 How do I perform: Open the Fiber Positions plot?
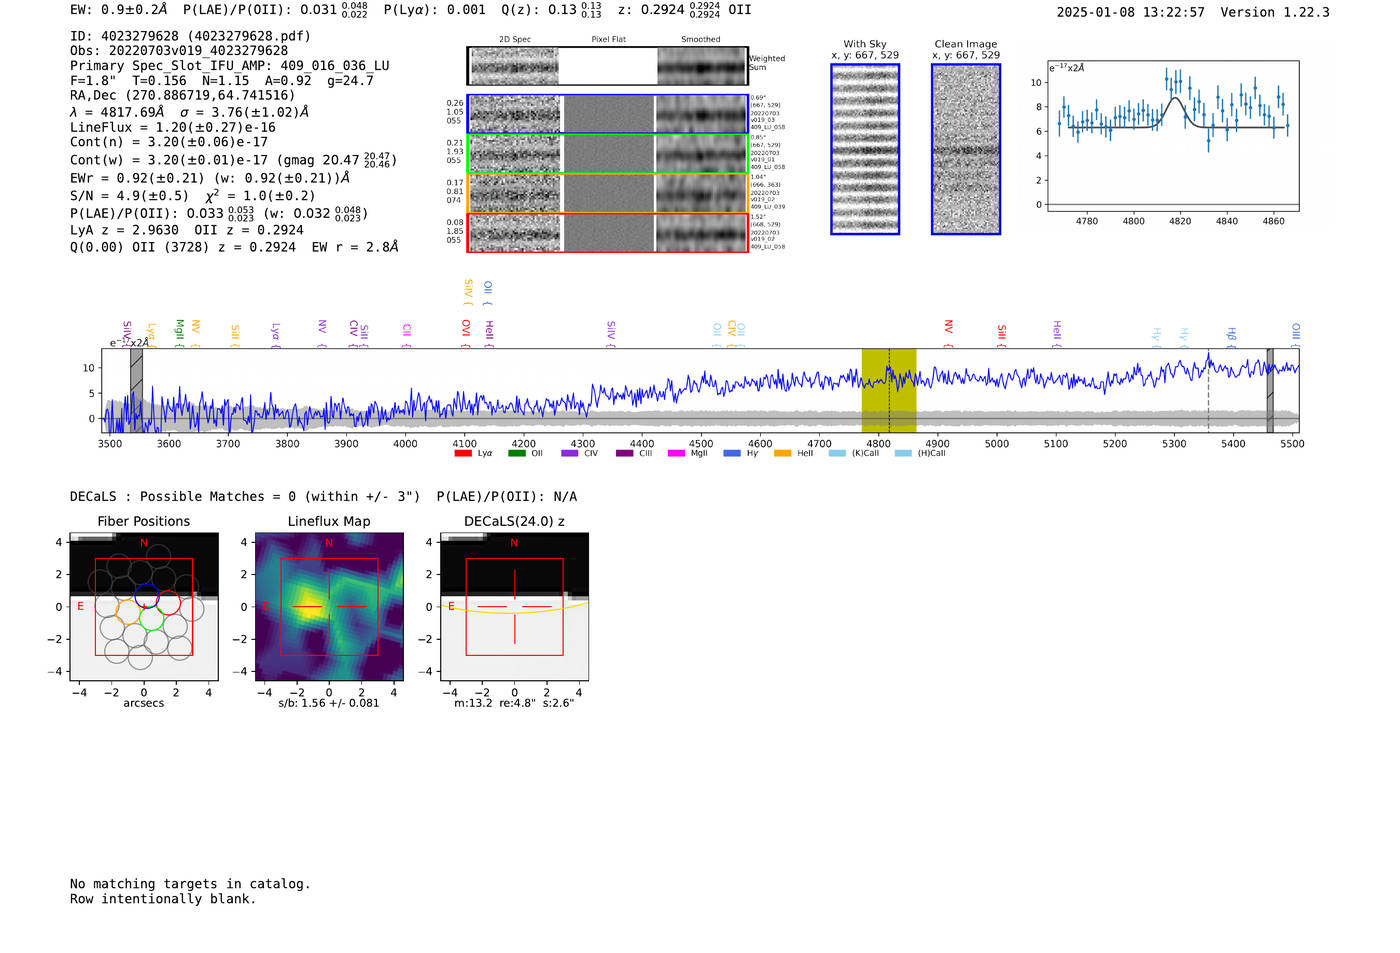(144, 607)
